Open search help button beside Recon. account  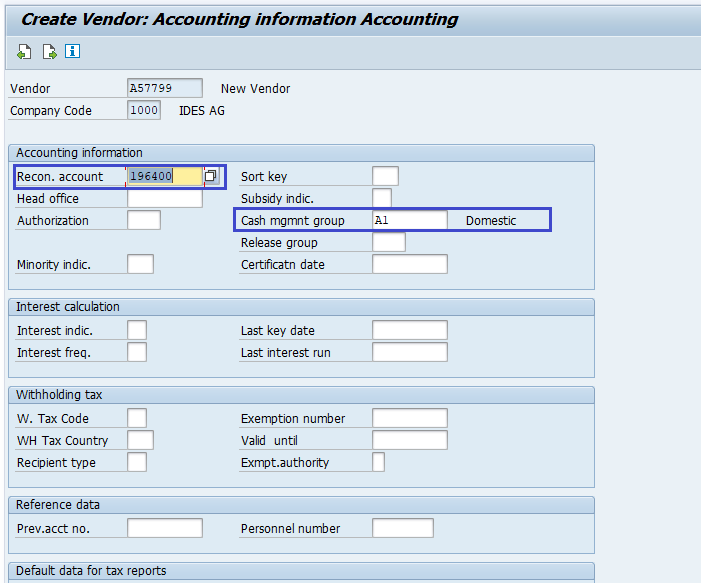[211, 176]
